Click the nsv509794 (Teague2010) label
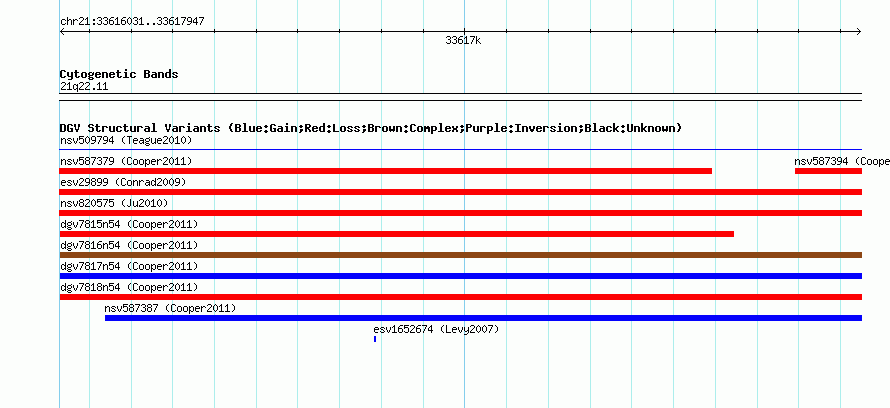The width and height of the screenshot is (890, 408). (x=126, y=140)
